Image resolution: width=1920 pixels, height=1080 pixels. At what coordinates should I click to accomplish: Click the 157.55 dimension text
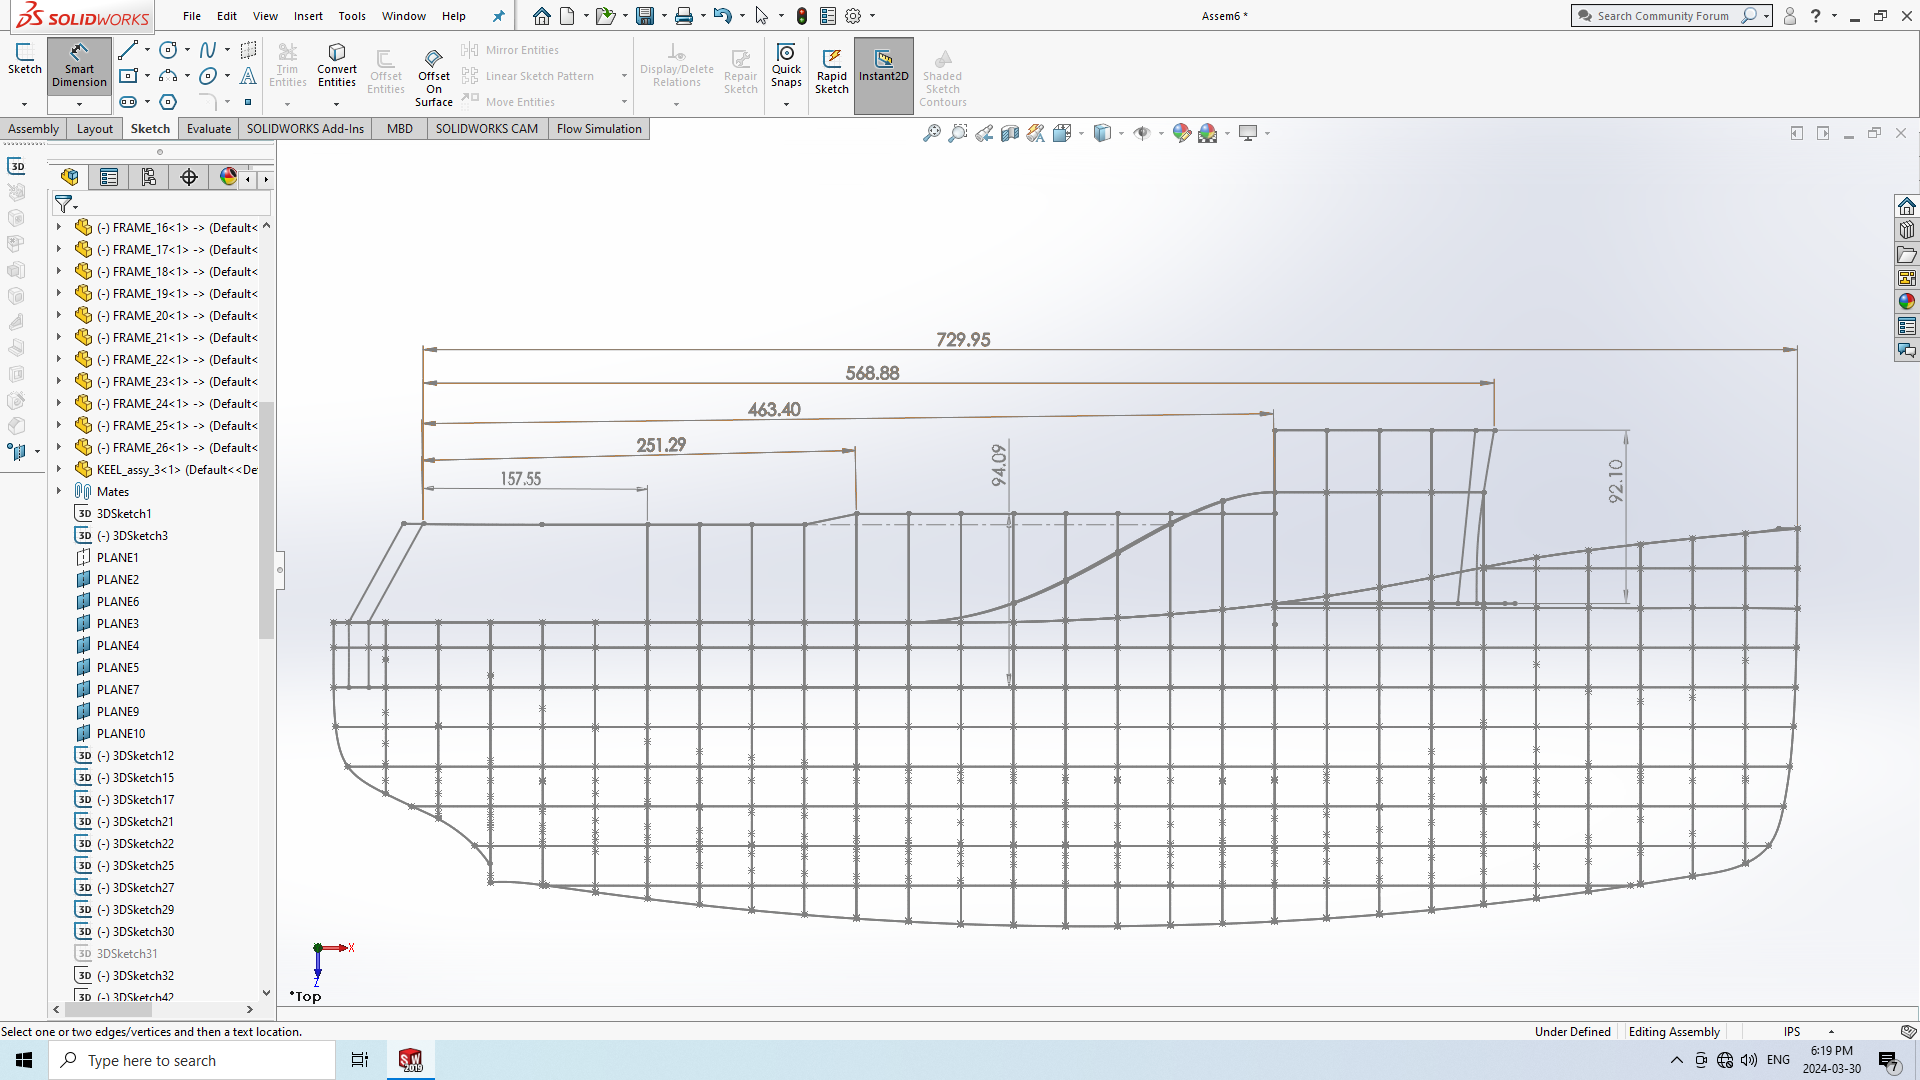point(521,479)
